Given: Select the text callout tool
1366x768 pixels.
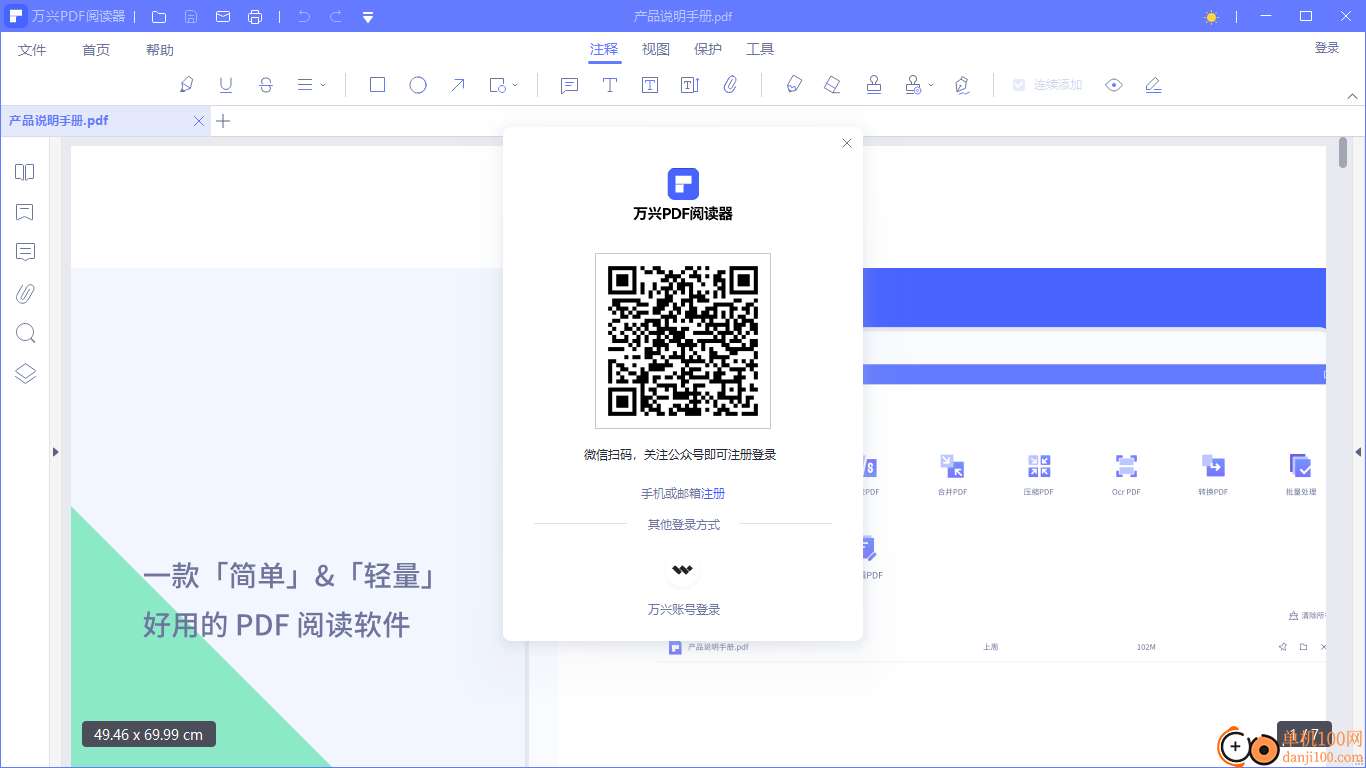Looking at the screenshot, I should tap(690, 85).
